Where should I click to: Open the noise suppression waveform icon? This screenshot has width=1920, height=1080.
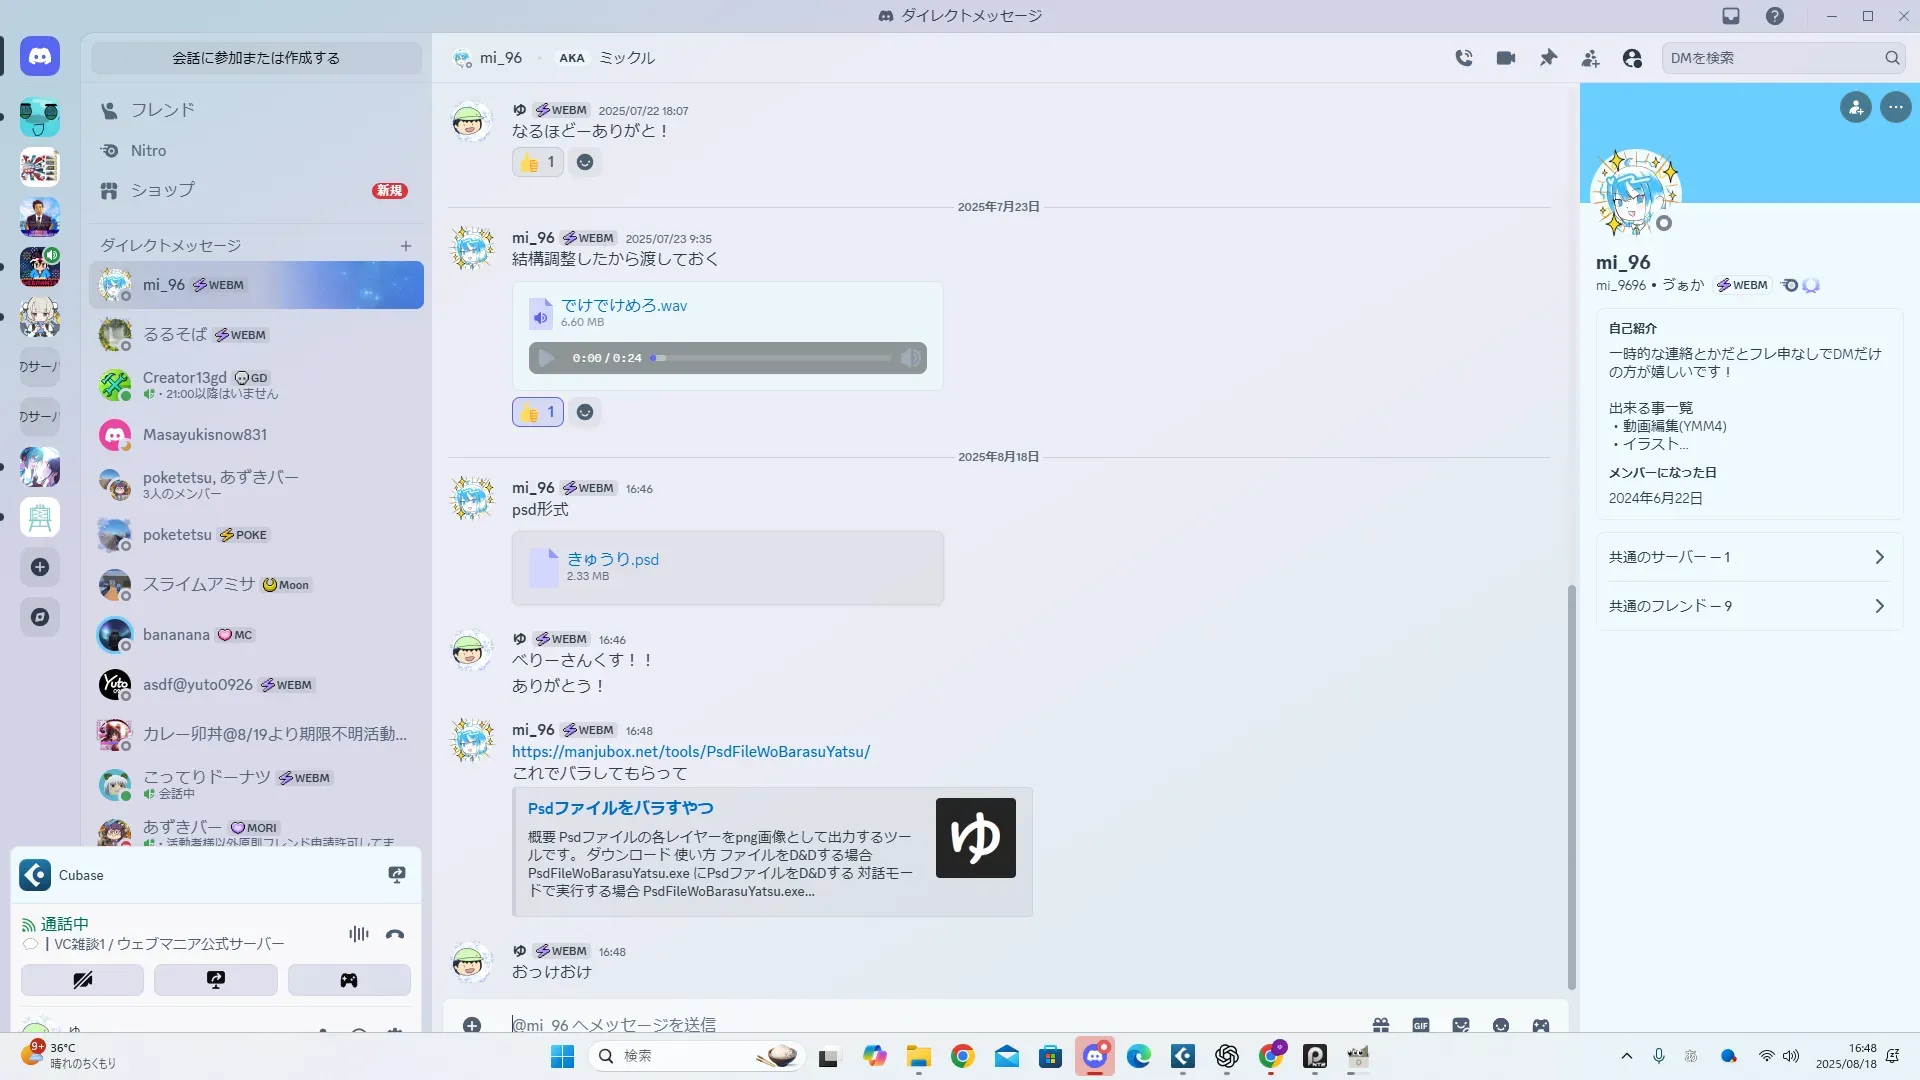(x=358, y=934)
